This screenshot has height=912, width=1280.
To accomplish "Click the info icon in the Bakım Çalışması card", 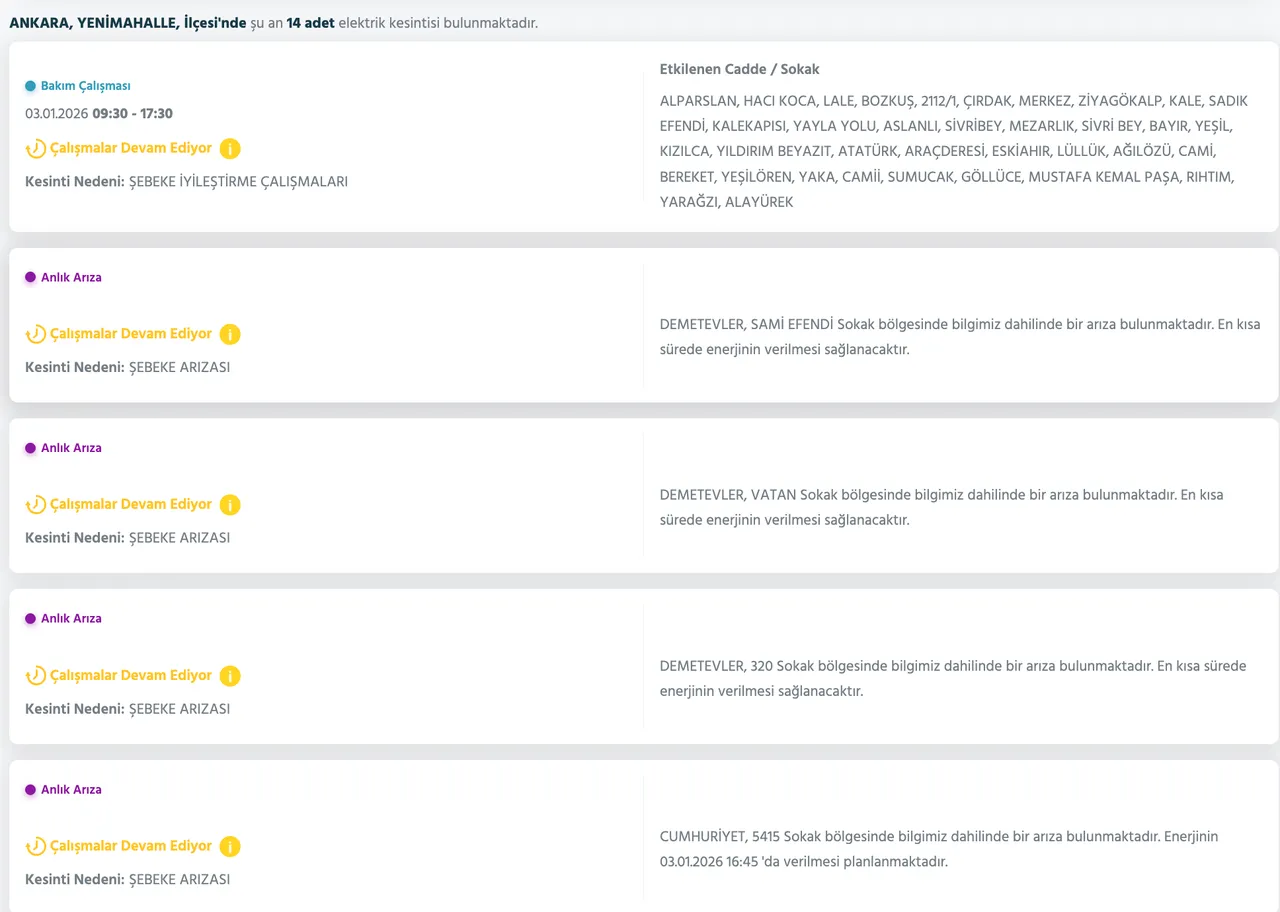I will [x=229, y=149].
